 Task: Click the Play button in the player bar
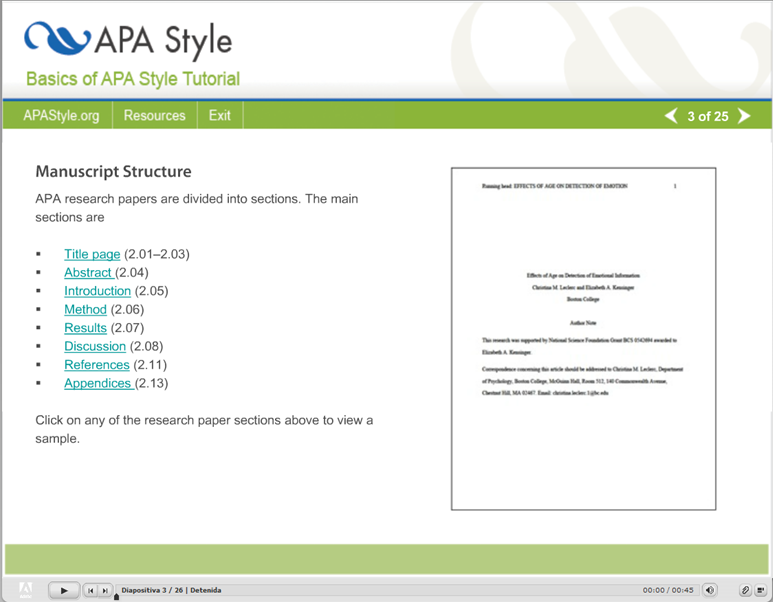64,590
